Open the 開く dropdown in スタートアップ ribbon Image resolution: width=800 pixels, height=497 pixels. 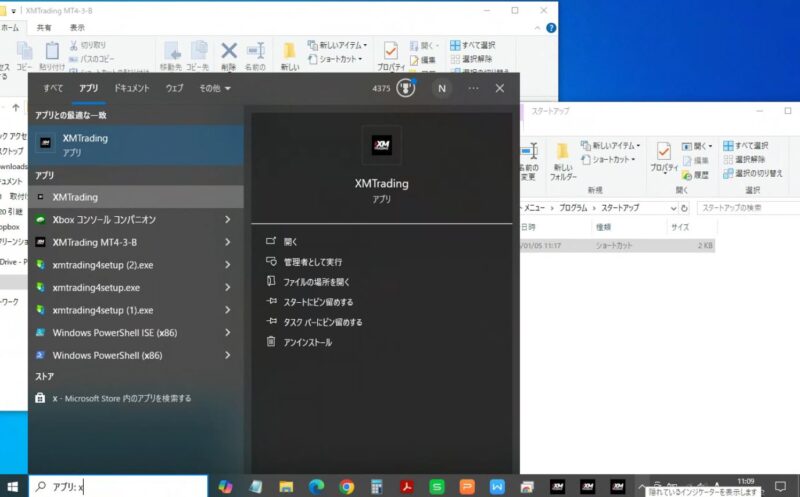pos(697,146)
